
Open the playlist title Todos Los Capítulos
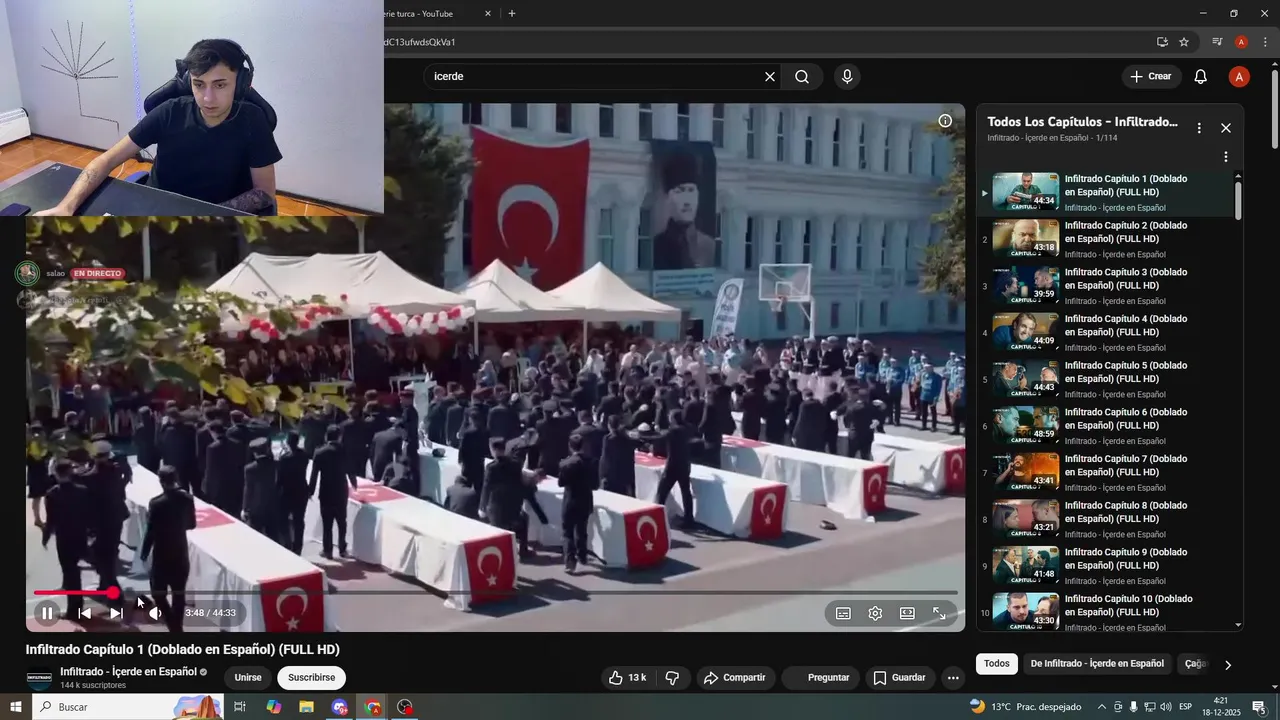pos(1082,122)
